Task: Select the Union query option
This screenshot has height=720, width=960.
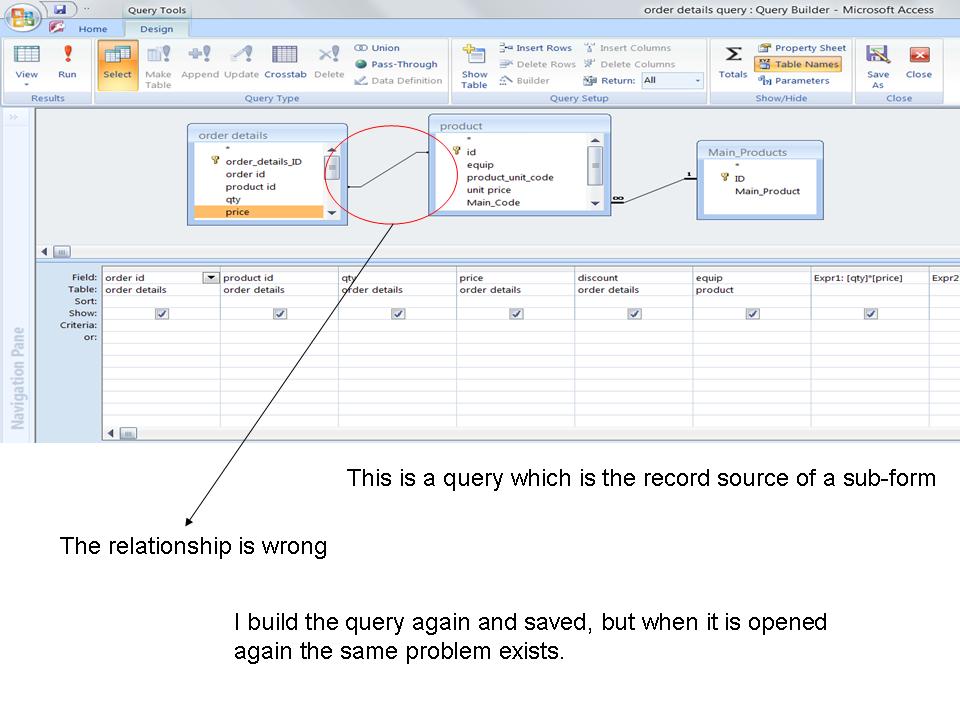Action: [377, 48]
